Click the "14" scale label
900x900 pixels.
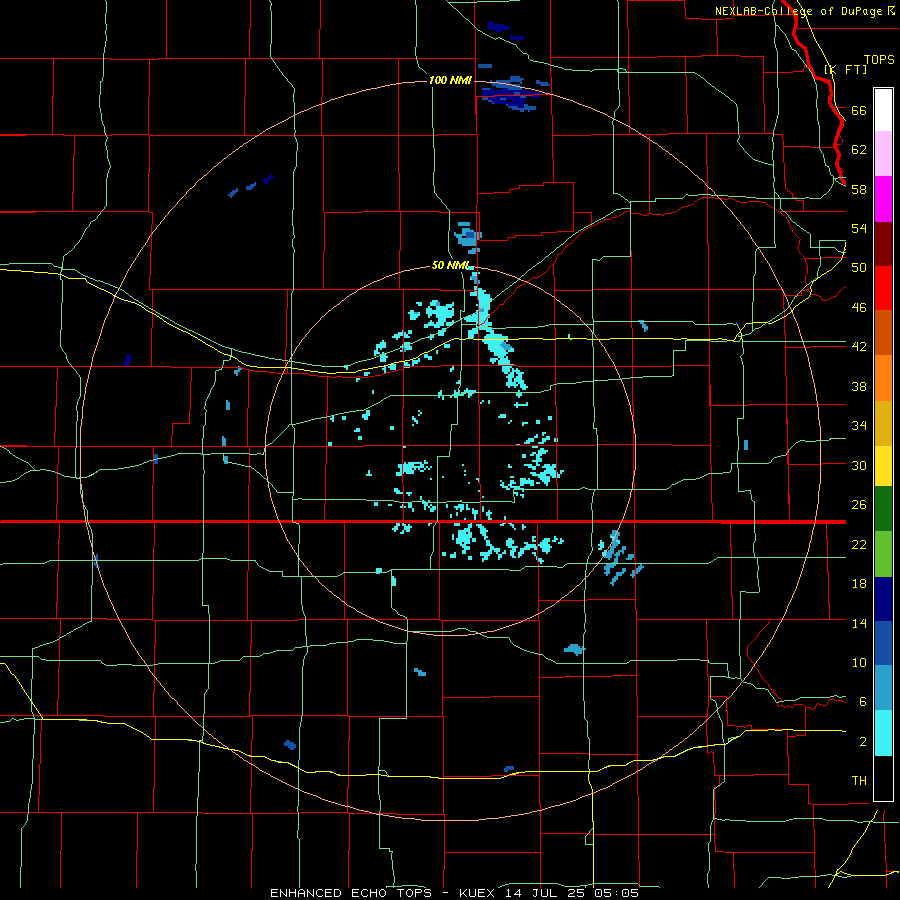pos(859,623)
